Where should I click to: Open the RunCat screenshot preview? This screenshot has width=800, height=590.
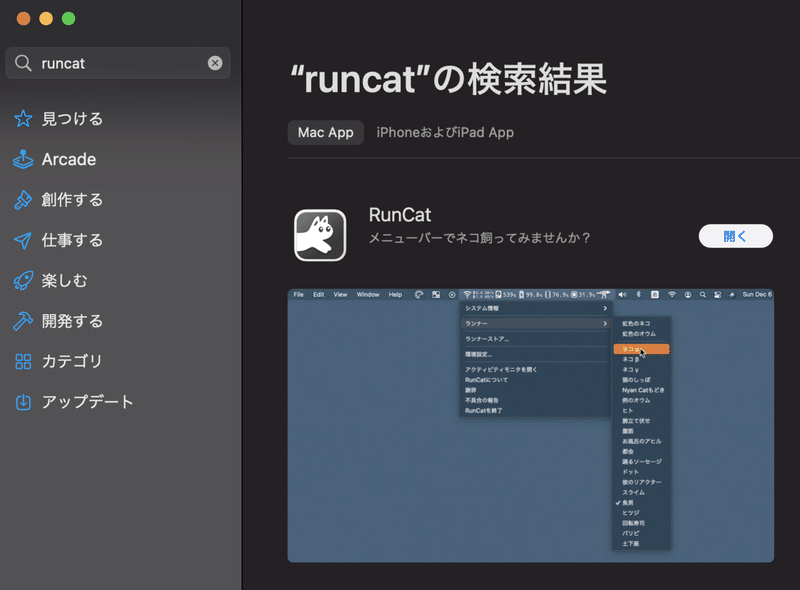point(531,426)
